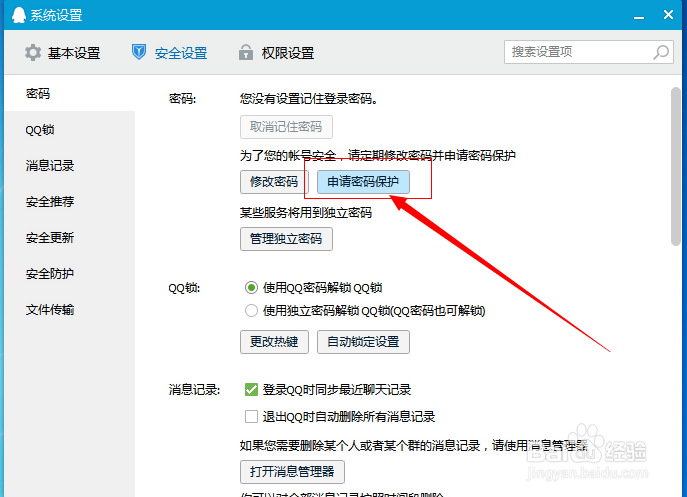Image resolution: width=687 pixels, height=497 pixels.
Task: Click the search magnifier icon
Action: click(661, 52)
